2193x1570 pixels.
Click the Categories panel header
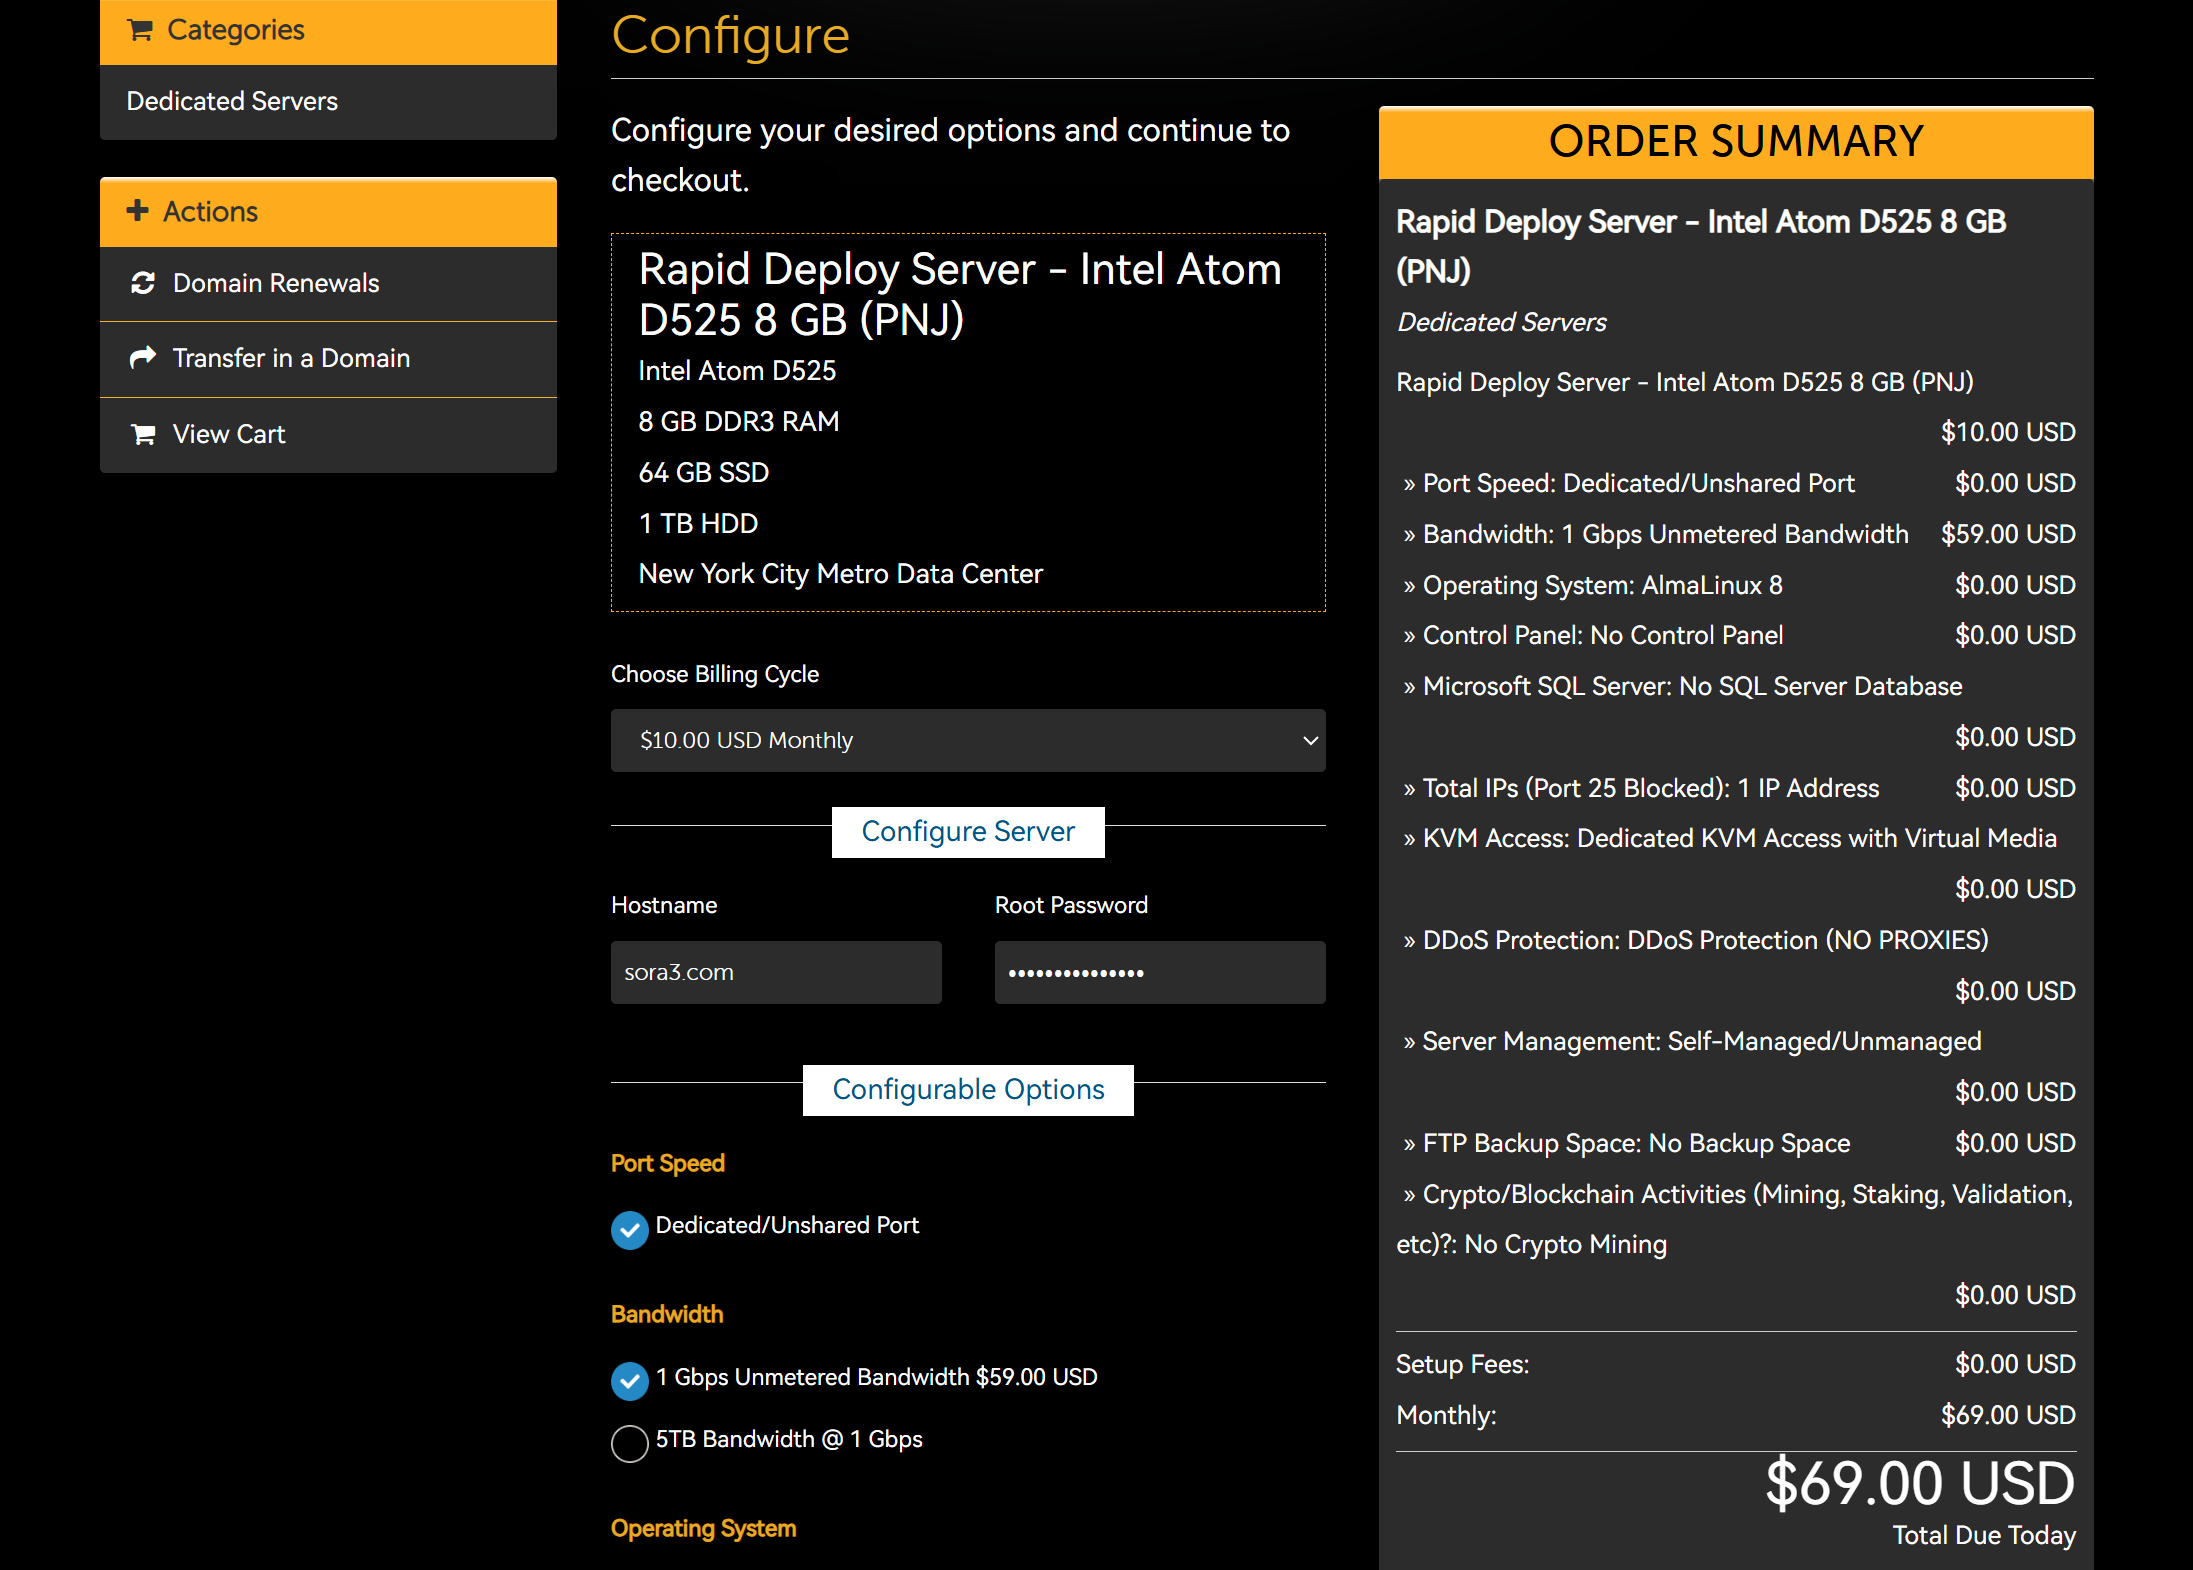pos(328,31)
